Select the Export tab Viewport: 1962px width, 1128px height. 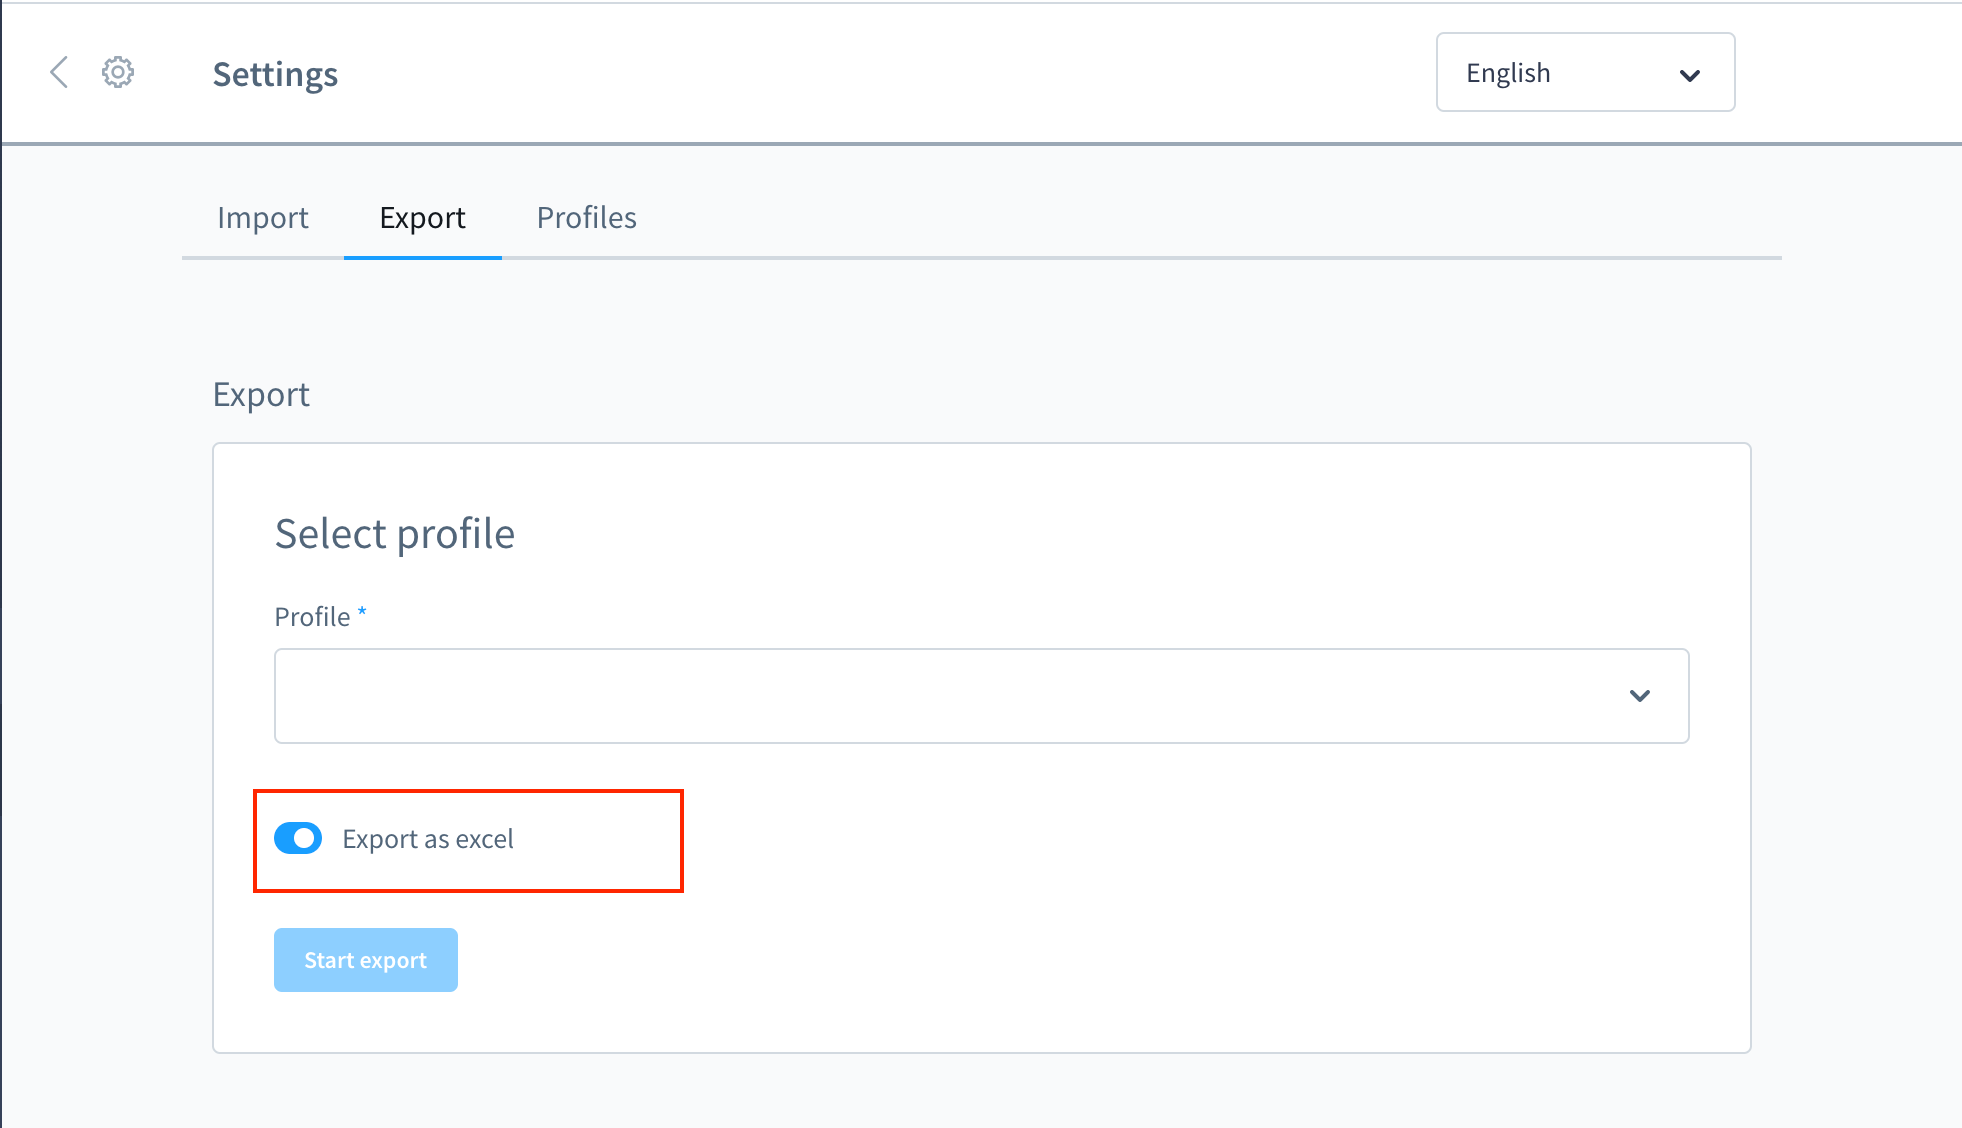[x=423, y=218]
